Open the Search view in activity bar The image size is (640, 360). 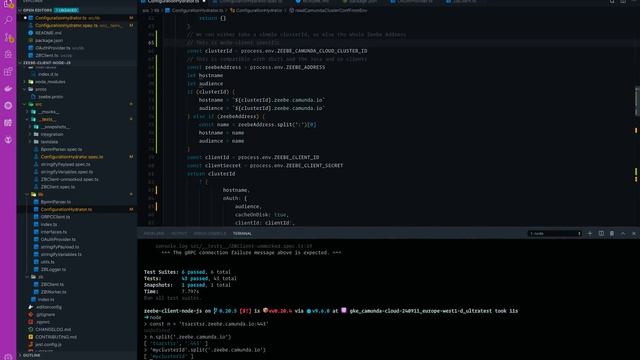coord(8,20)
